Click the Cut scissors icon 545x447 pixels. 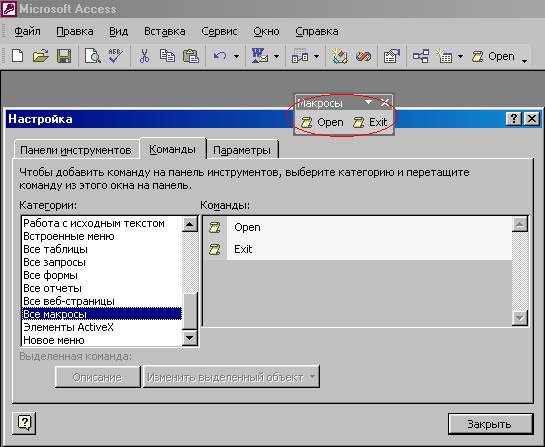[144, 56]
